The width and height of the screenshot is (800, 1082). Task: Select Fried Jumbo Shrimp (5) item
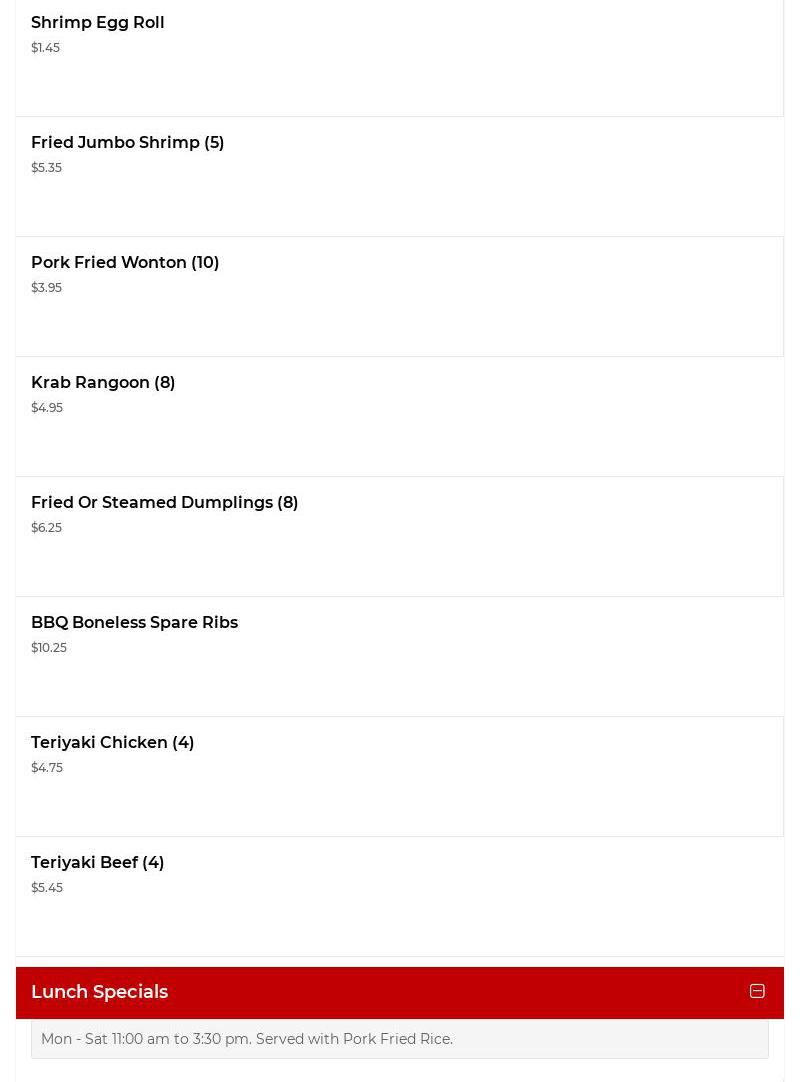127,142
